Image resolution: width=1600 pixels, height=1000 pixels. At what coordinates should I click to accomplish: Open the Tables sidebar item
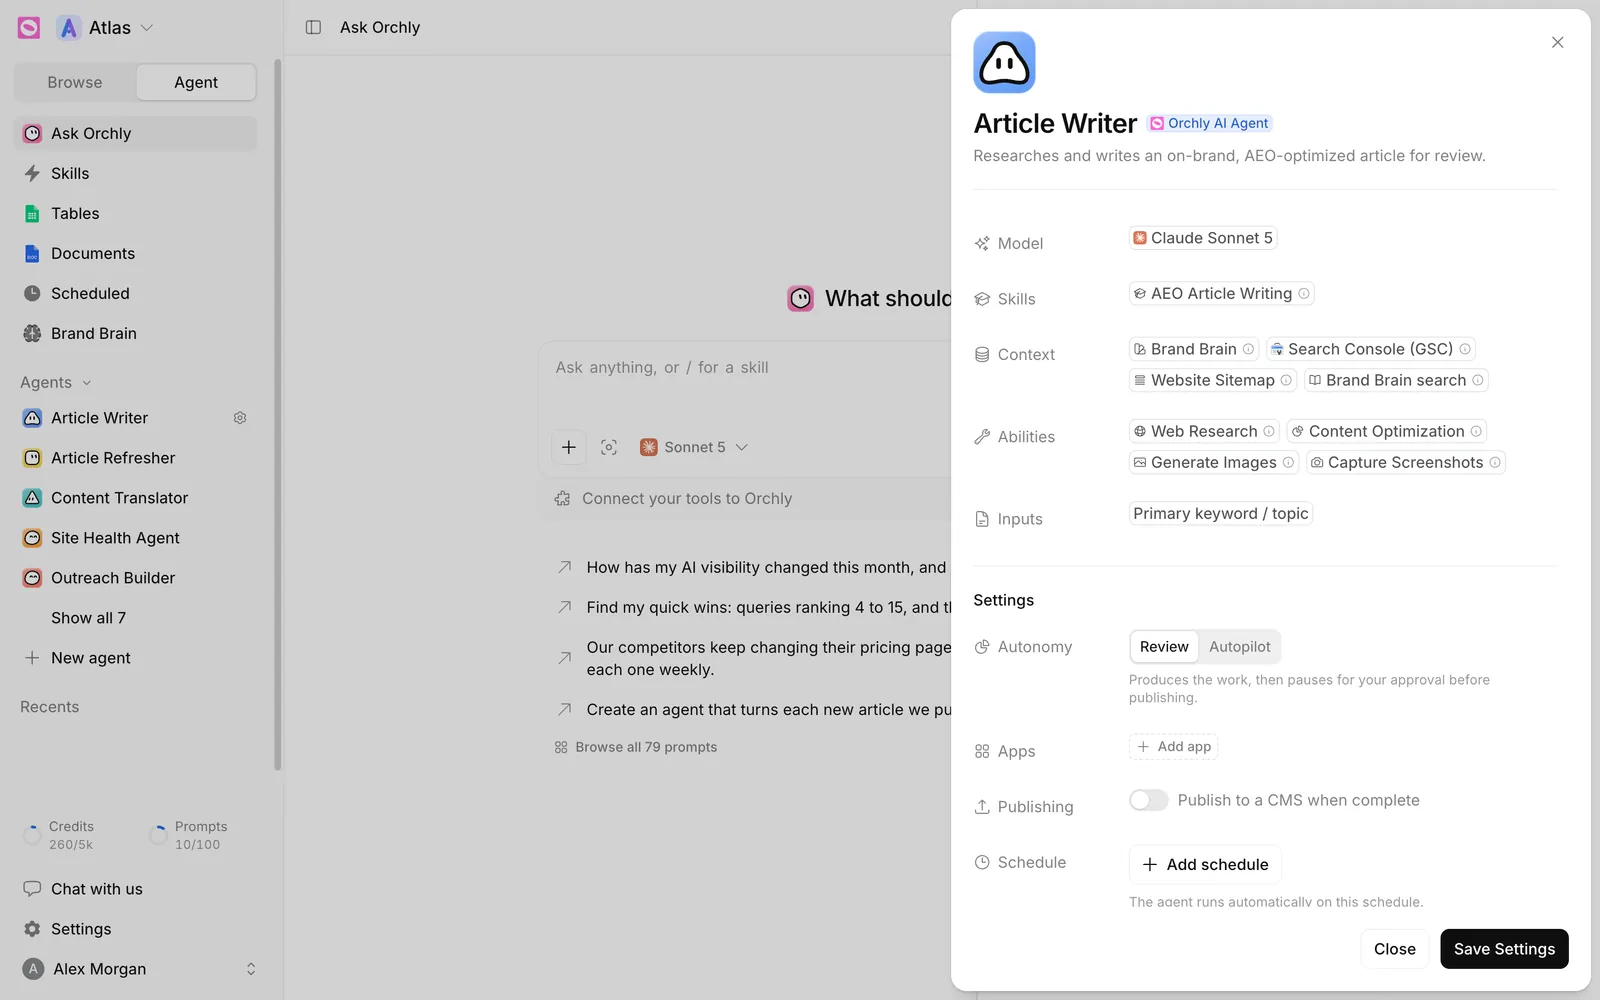[135, 213]
